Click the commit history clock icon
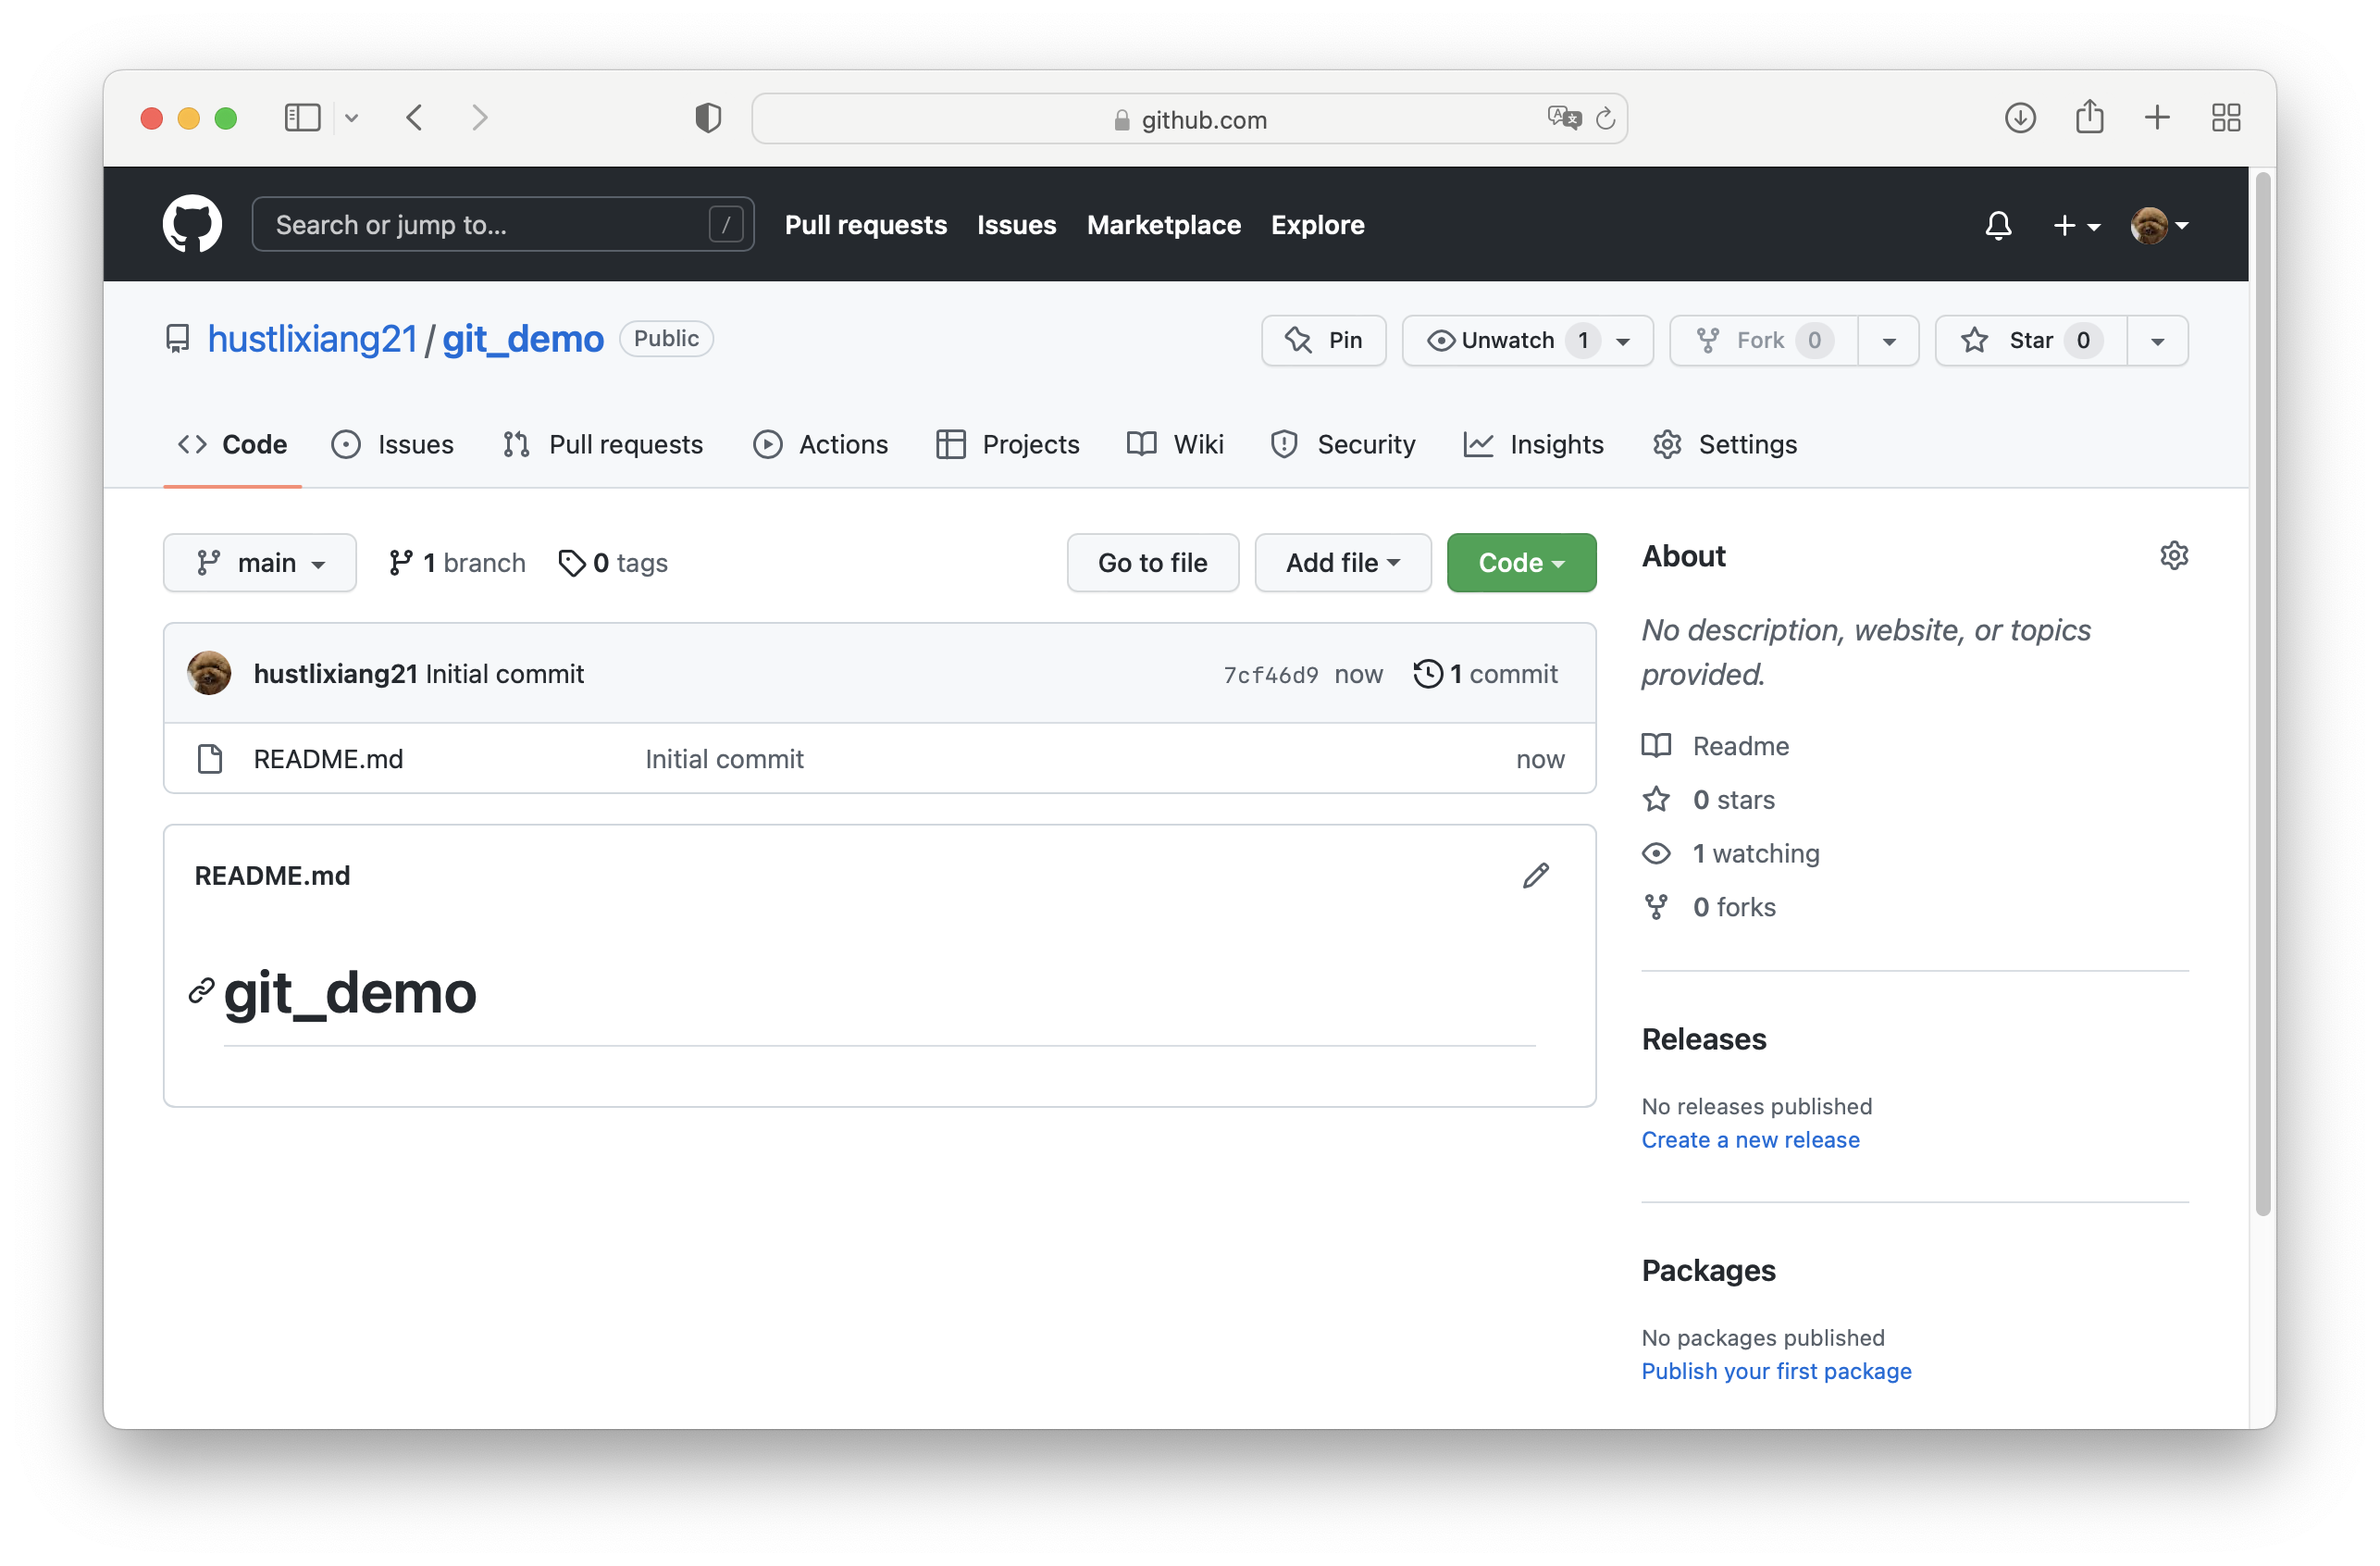Viewport: 2380px width, 1566px height. point(1427,673)
